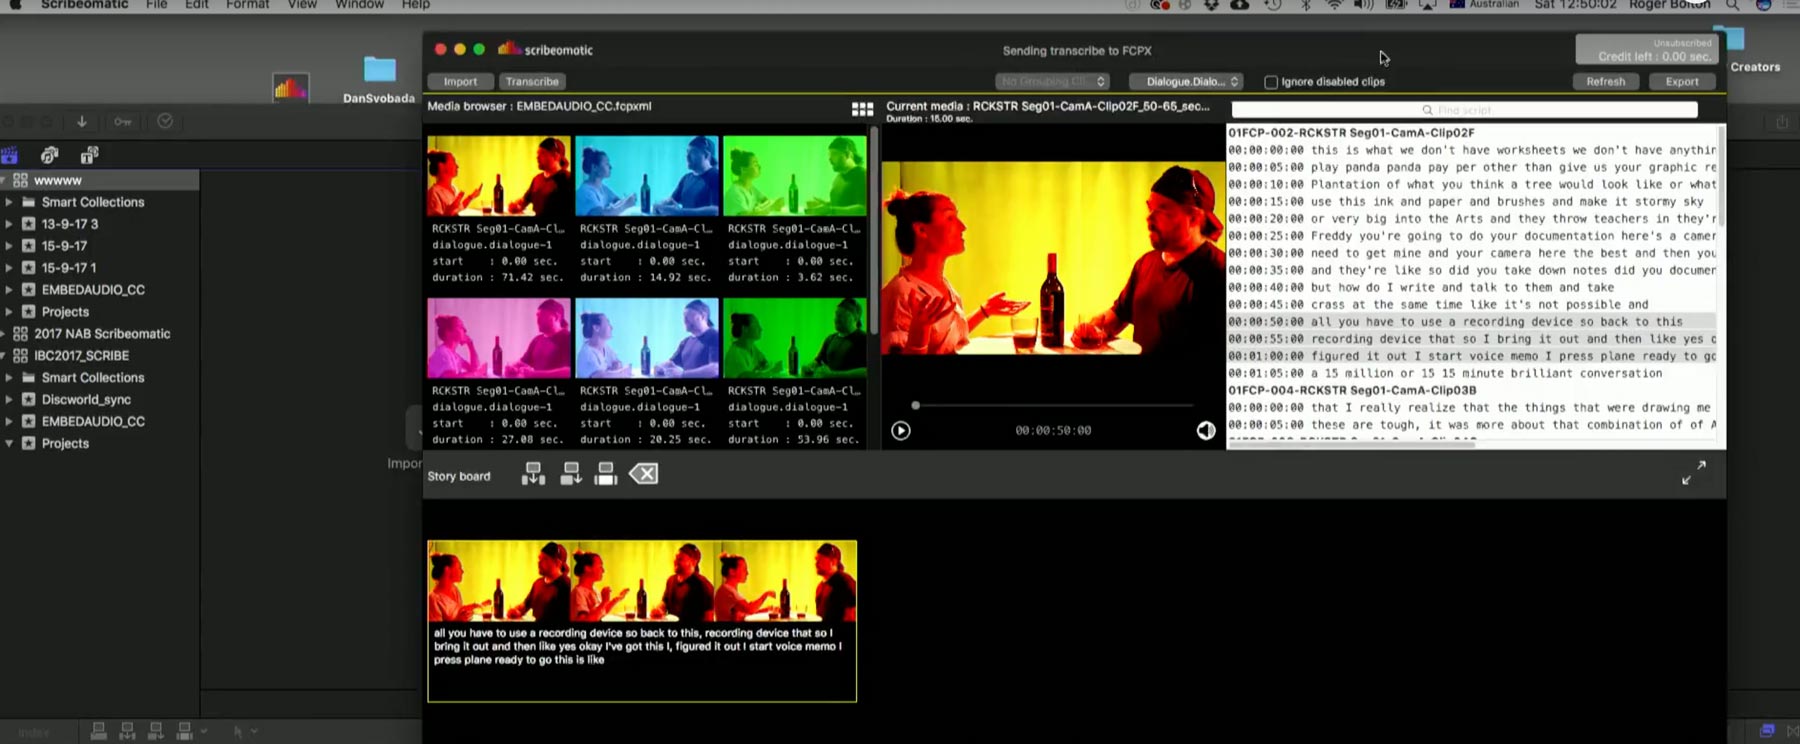This screenshot has height=744, width=1800.
Task: Select the yellow clip in the Story board
Action: pyautogui.click(x=642, y=621)
